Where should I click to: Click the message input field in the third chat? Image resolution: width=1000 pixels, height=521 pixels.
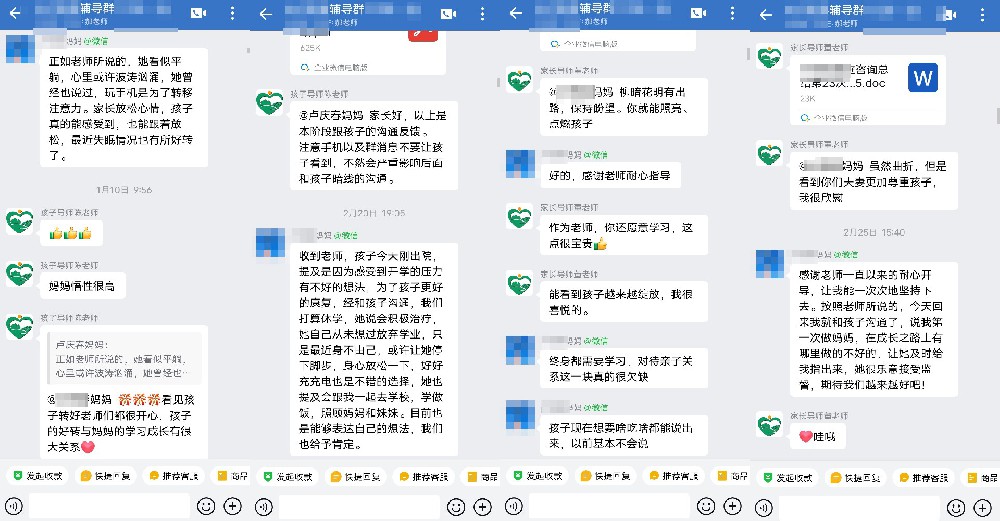pos(609,507)
